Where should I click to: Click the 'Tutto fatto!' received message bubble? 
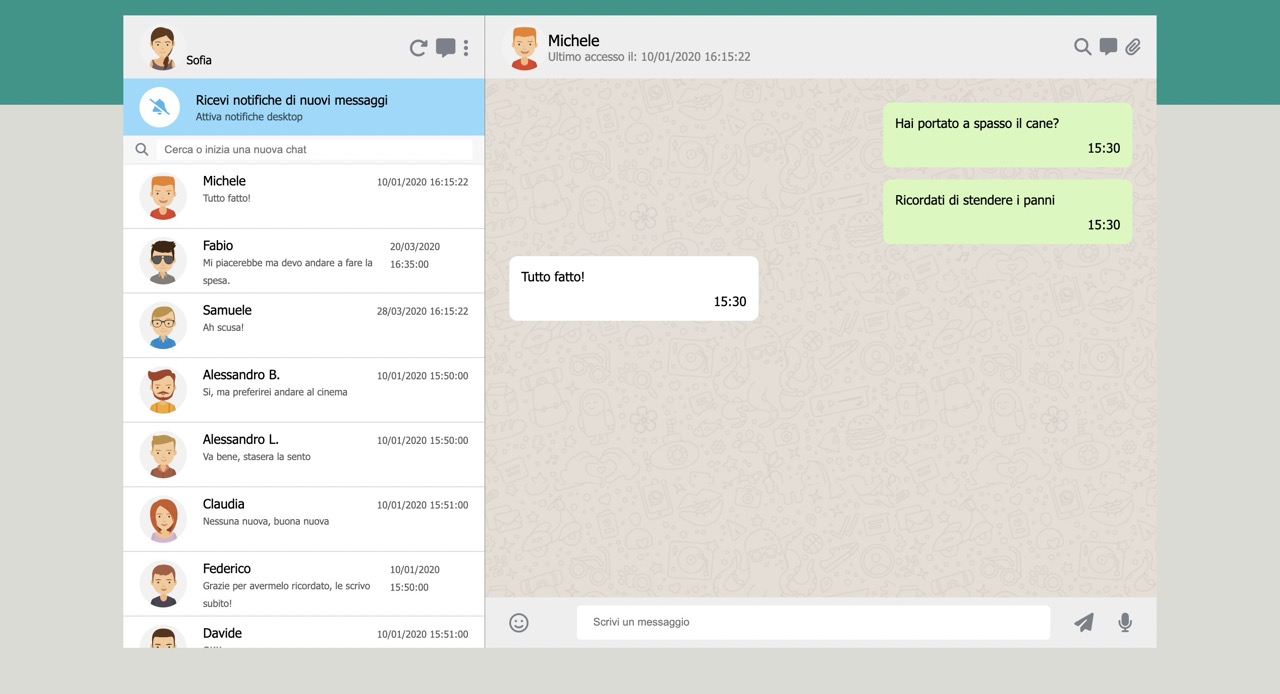633,288
